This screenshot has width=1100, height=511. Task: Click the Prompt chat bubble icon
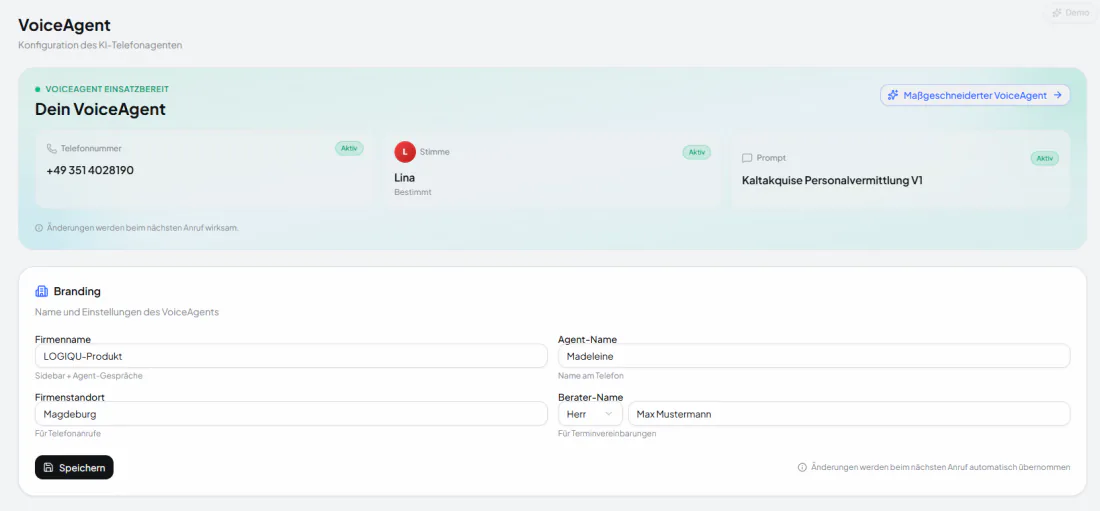coord(746,159)
